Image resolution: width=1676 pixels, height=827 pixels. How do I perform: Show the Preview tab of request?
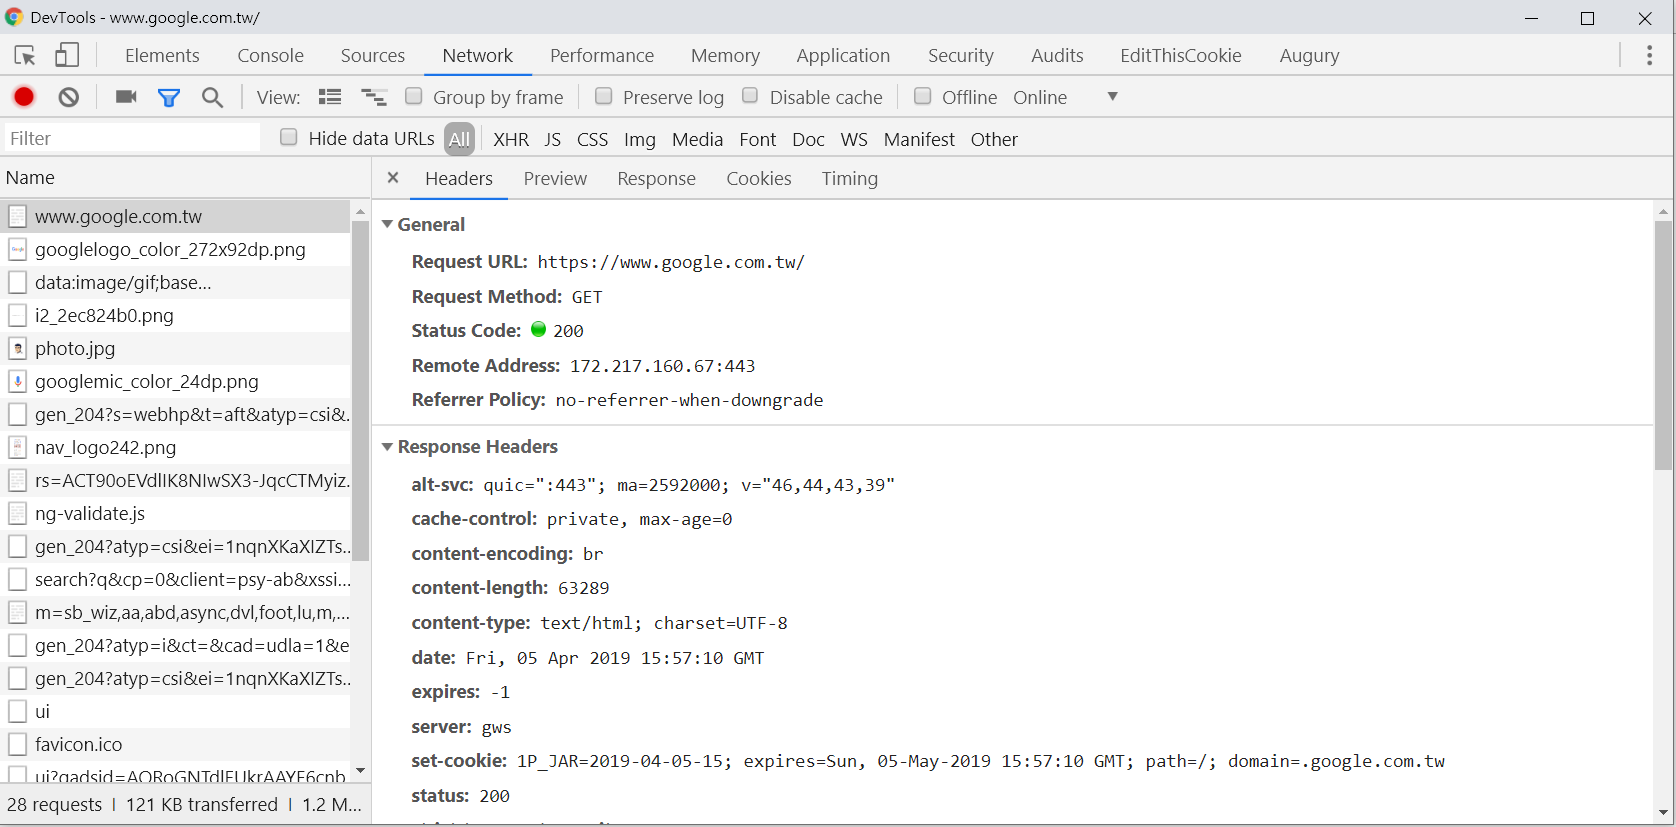point(555,178)
